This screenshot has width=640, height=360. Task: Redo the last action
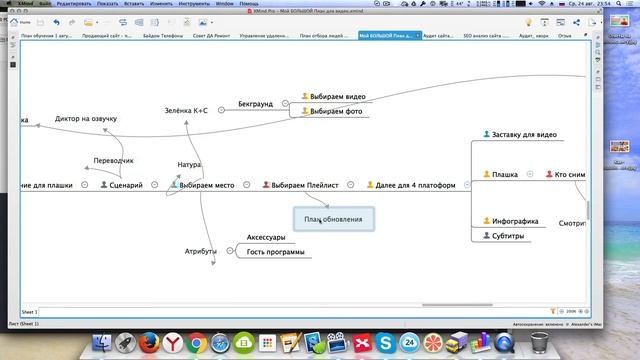tap(72, 22)
